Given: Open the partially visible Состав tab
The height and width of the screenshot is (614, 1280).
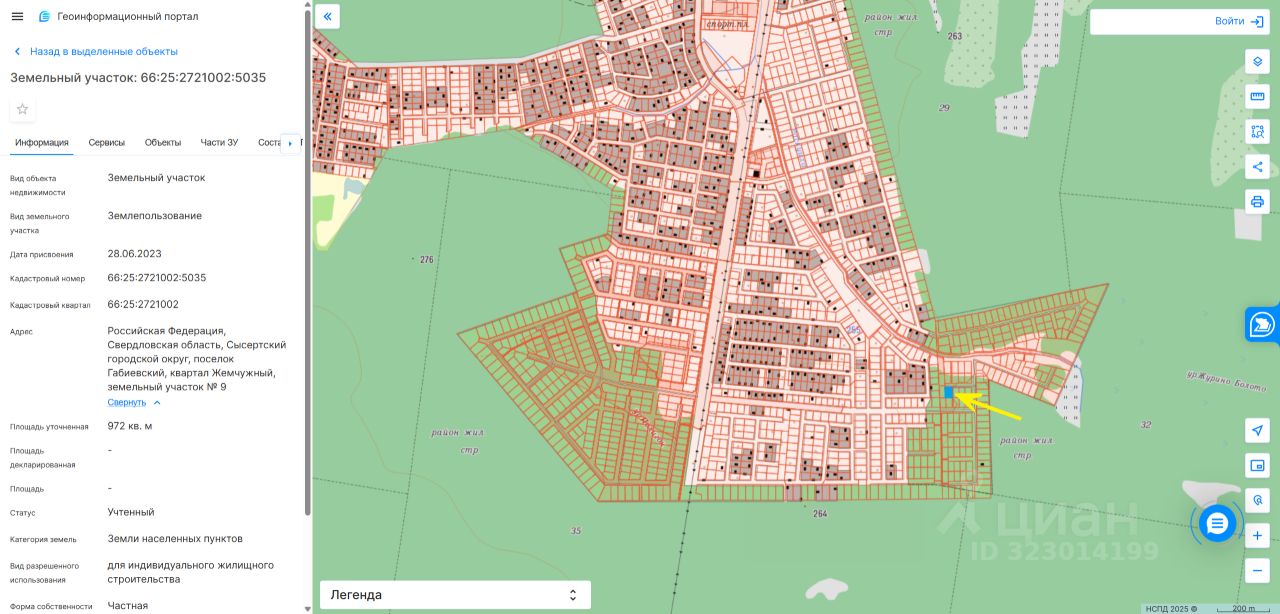Looking at the screenshot, I should point(269,143).
